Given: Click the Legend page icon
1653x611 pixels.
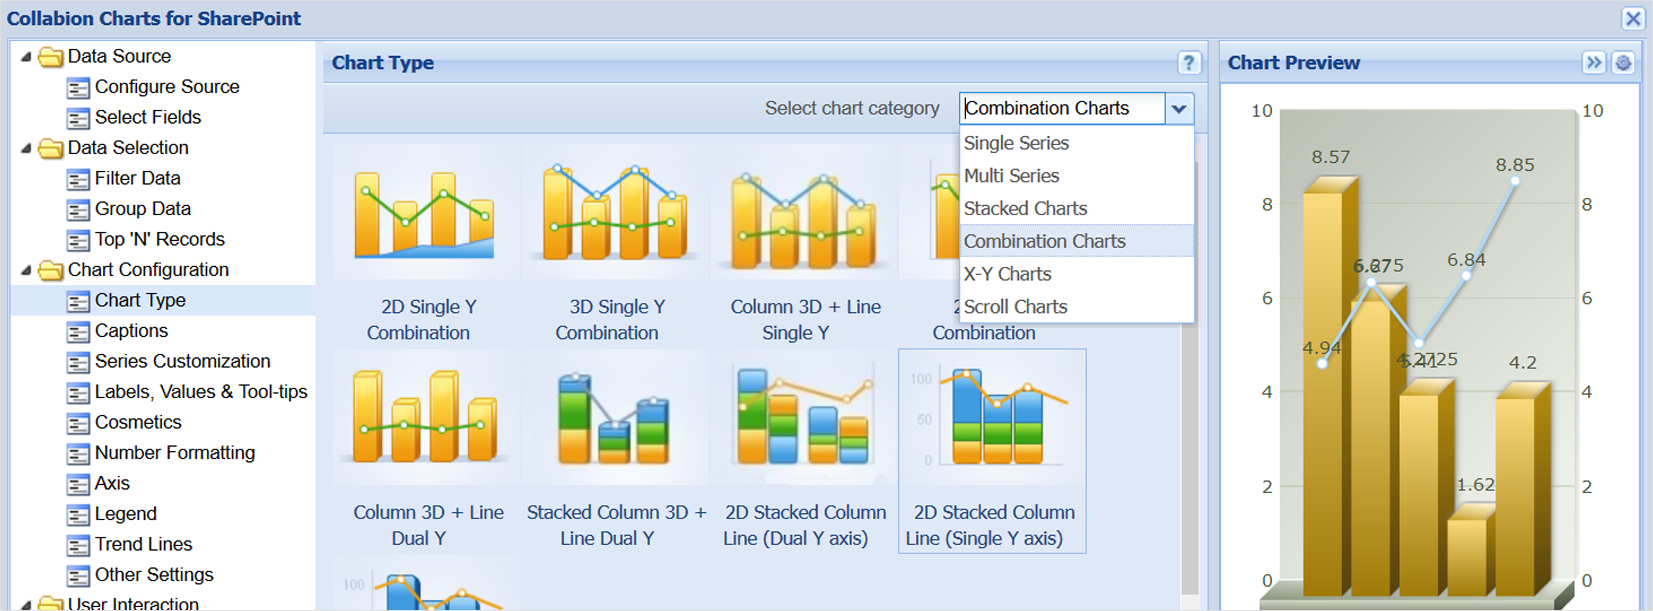Looking at the screenshot, I should coord(78,515).
